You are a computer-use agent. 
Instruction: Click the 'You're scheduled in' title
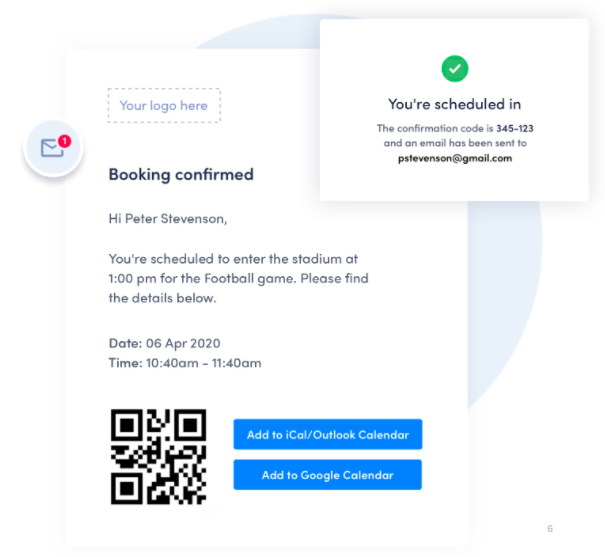pyautogui.click(x=455, y=104)
